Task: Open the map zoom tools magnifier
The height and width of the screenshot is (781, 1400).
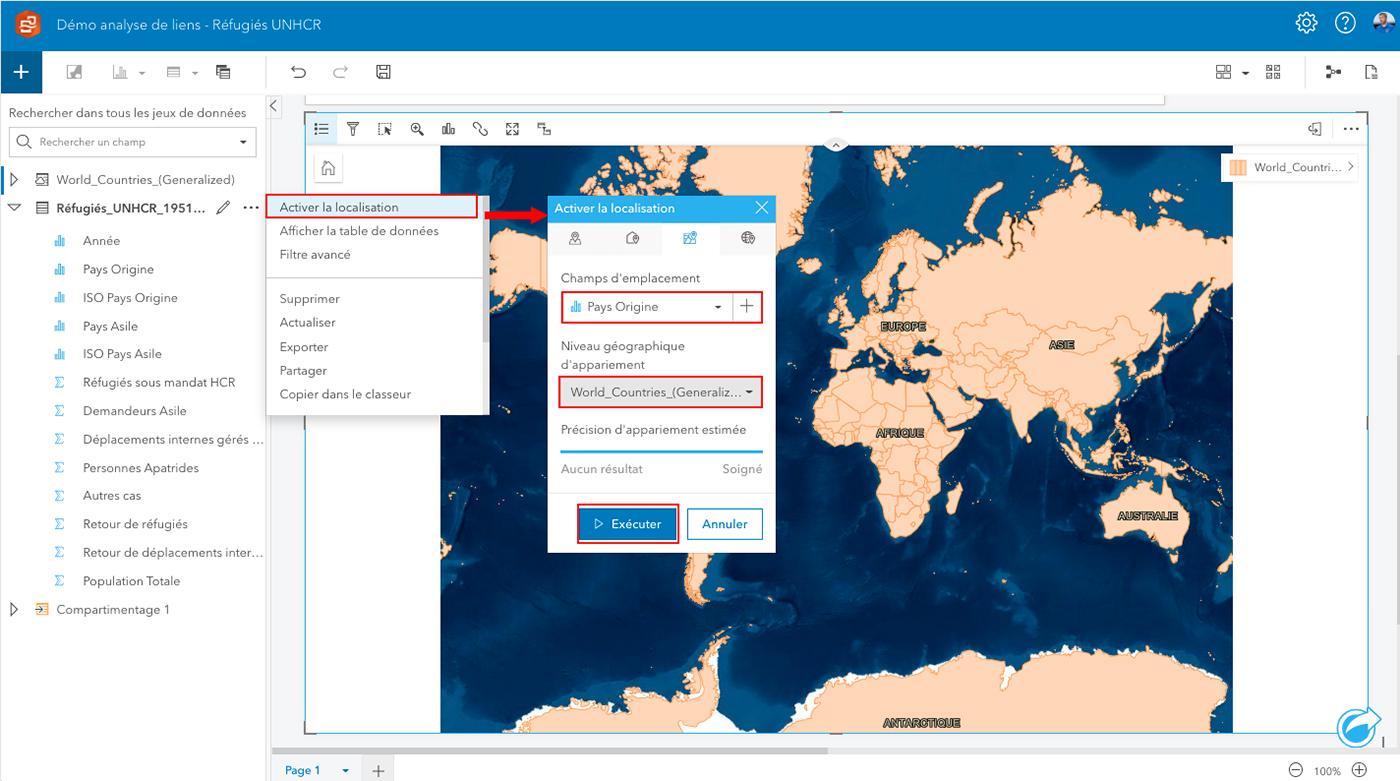Action: (417, 129)
